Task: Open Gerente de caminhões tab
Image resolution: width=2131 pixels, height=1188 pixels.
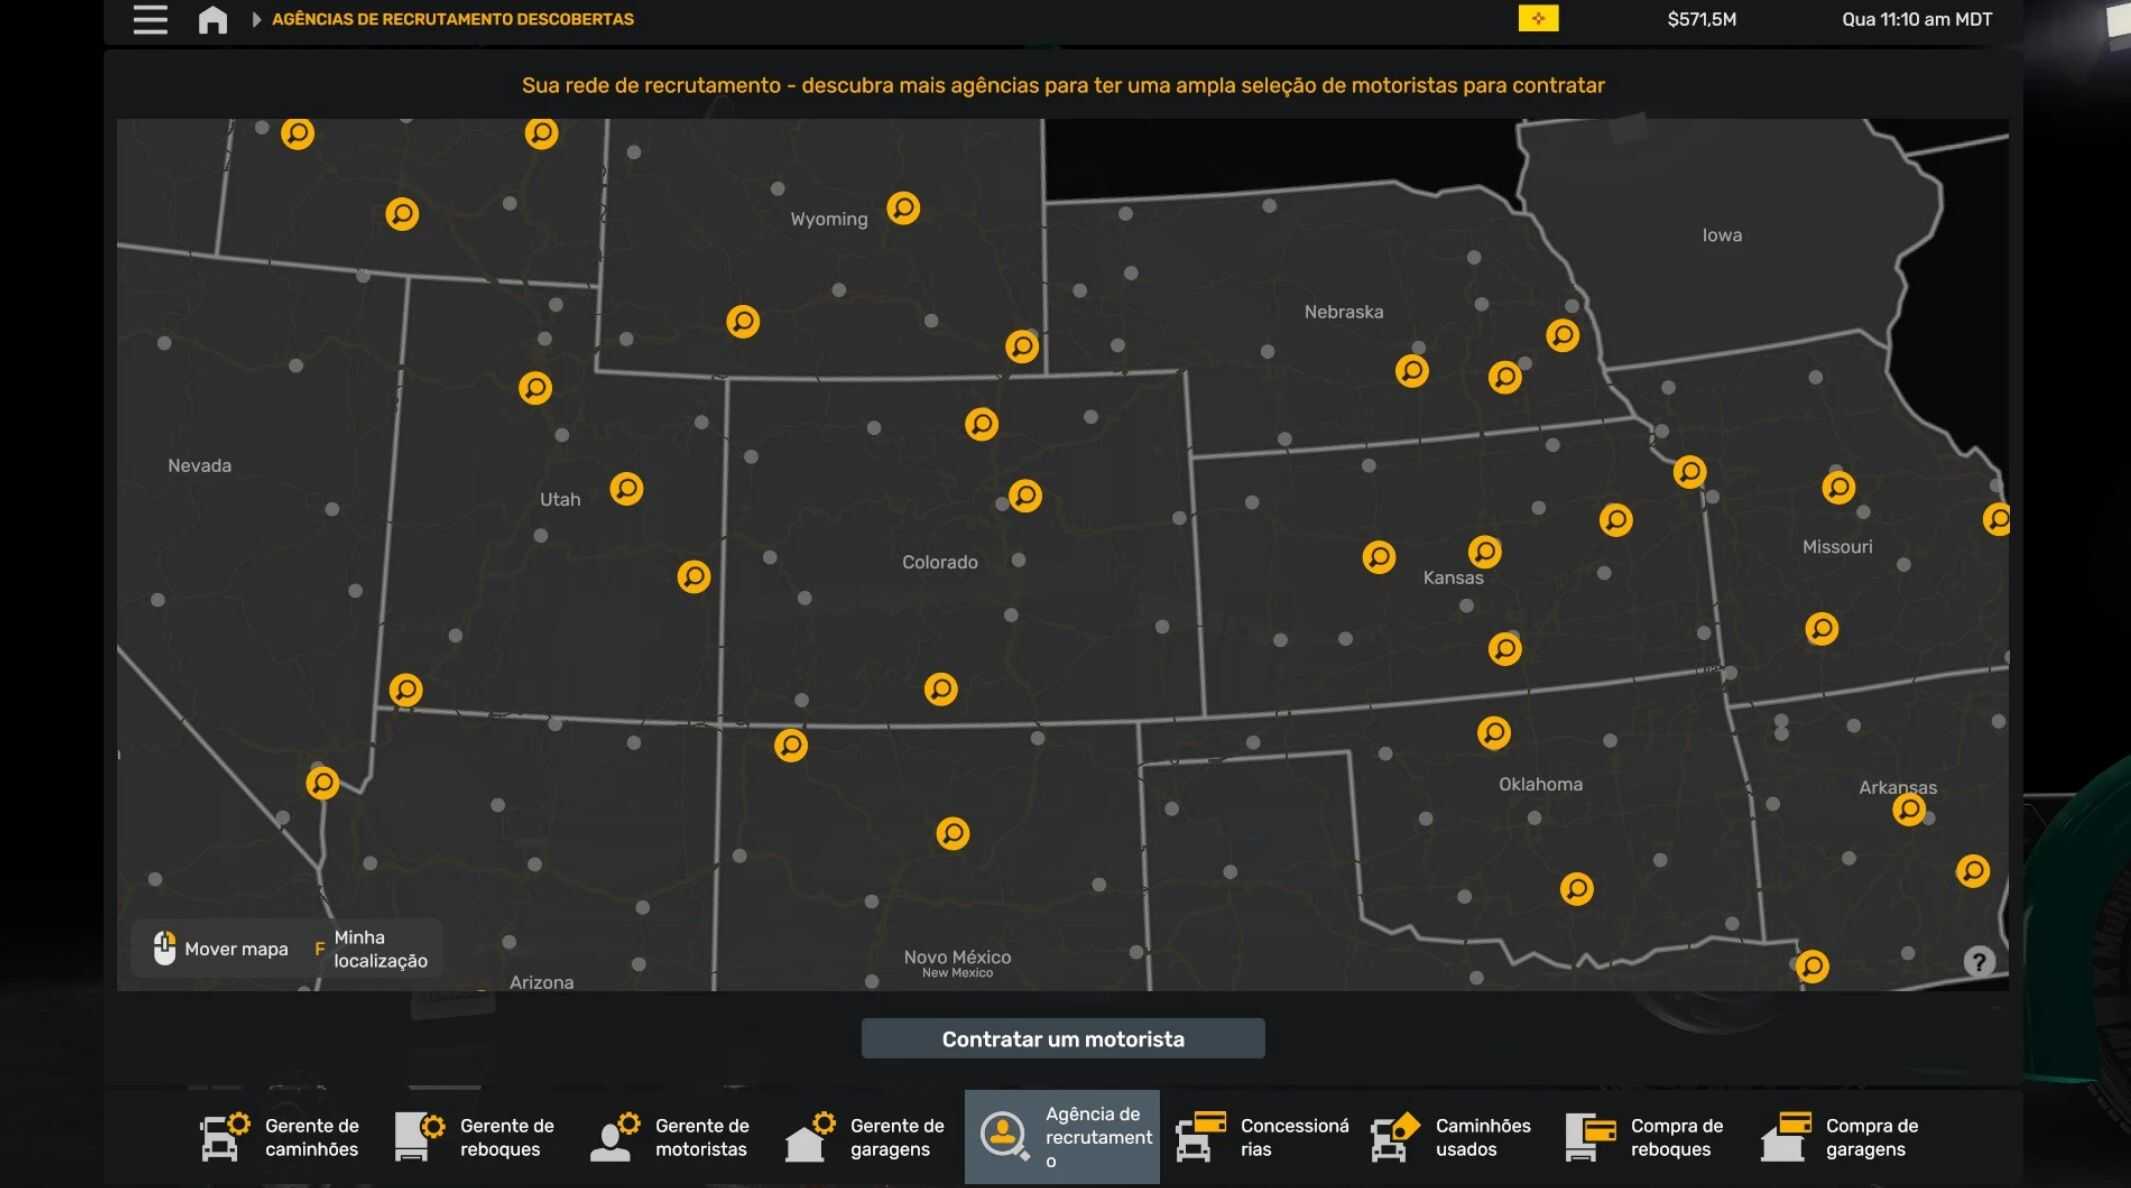Action: (280, 1137)
